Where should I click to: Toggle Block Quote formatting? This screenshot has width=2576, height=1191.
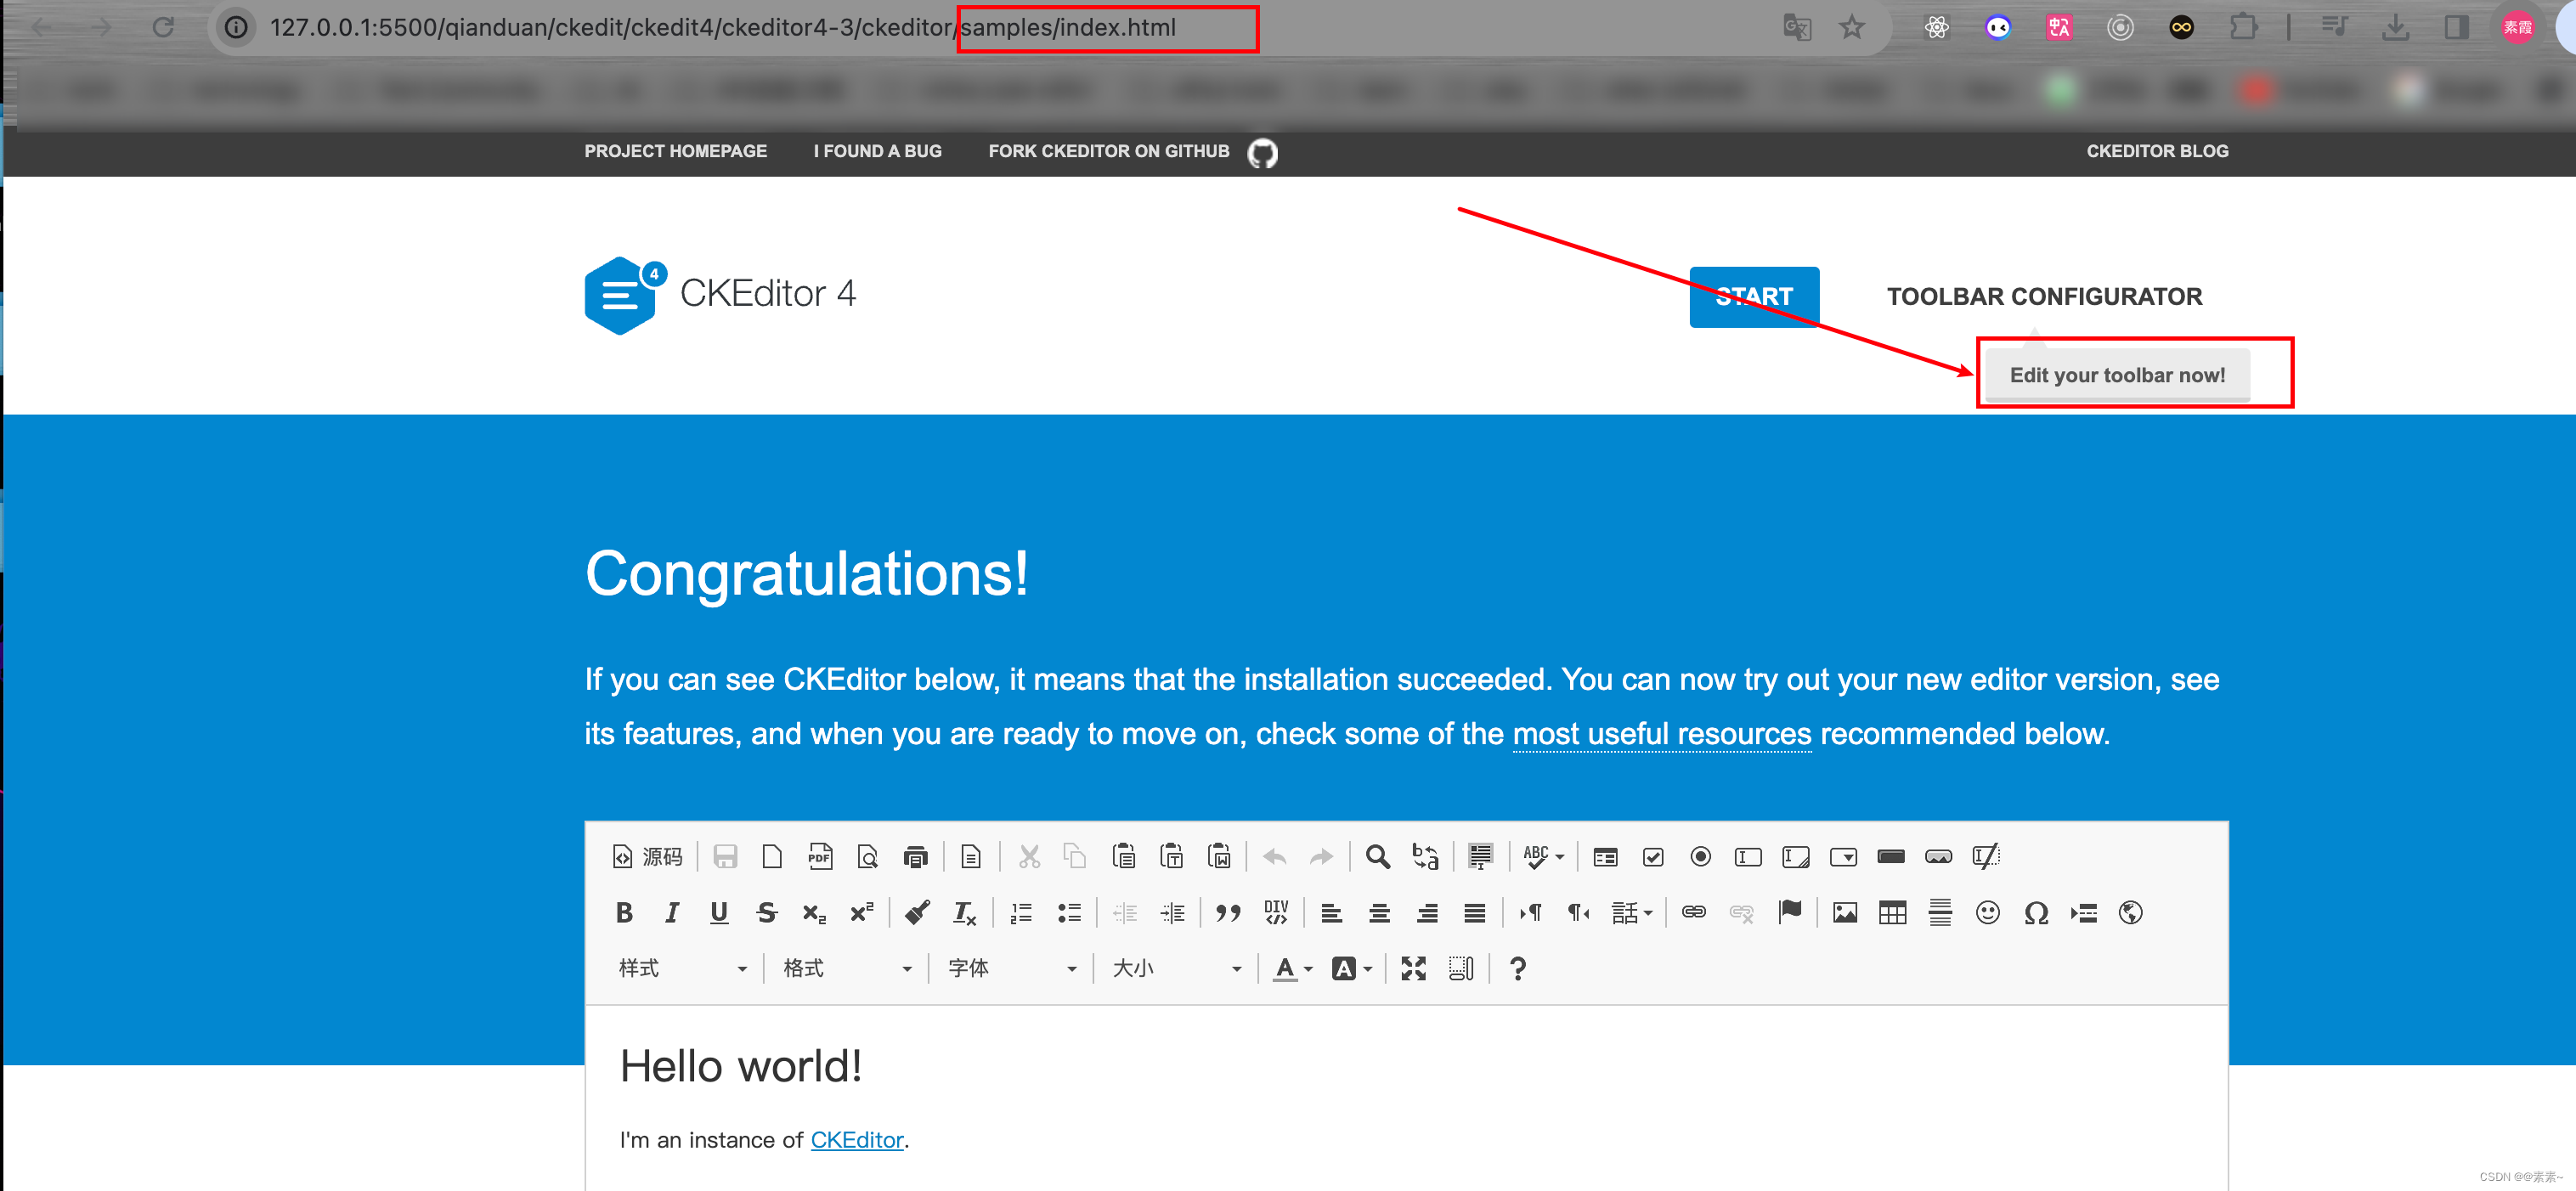[1228, 913]
